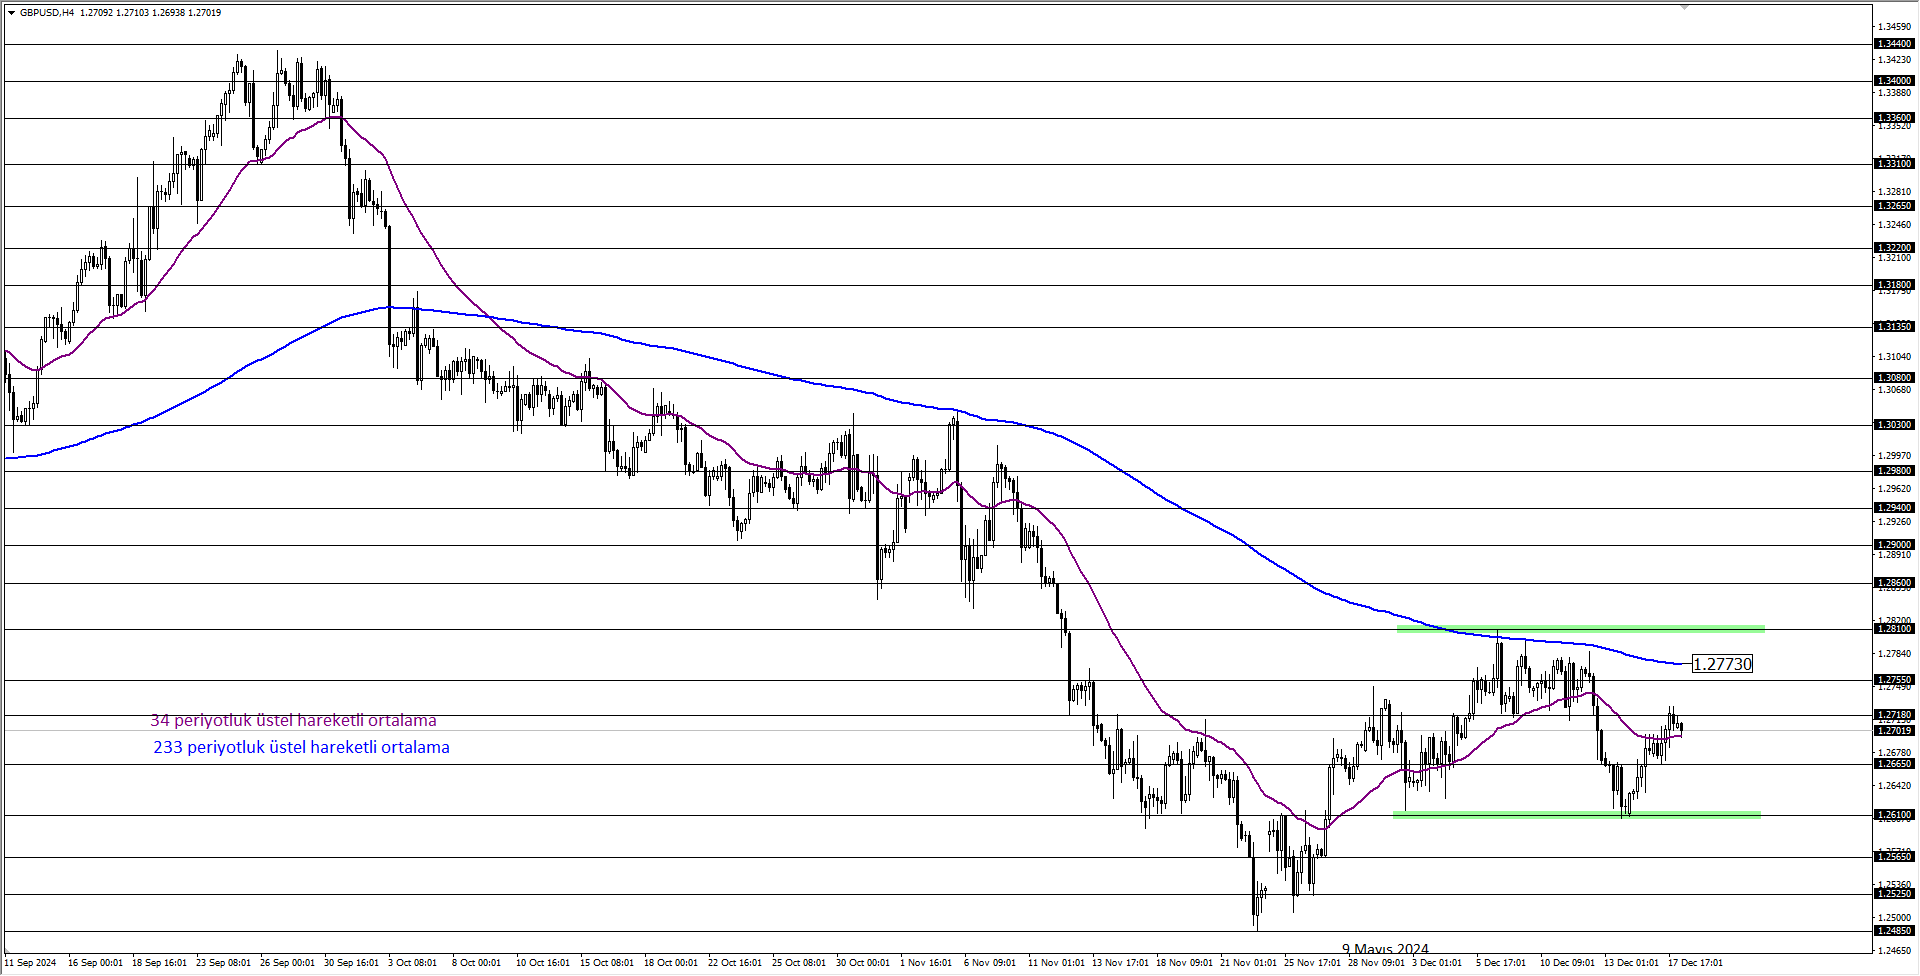Click the 1.25650 horizontal line price tag
The image size is (1920, 976).
(1894, 857)
